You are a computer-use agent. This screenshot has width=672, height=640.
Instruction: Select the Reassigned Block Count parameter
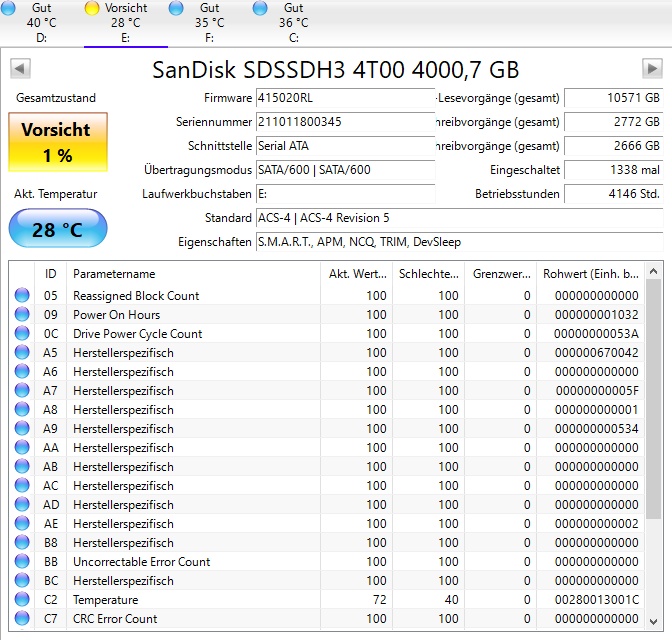coord(136,296)
